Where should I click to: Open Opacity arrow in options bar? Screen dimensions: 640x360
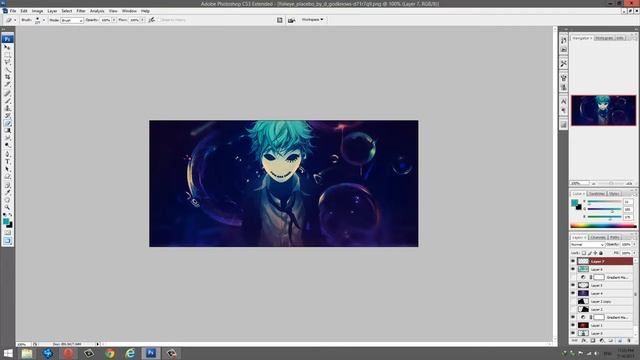pyautogui.click(x=114, y=20)
